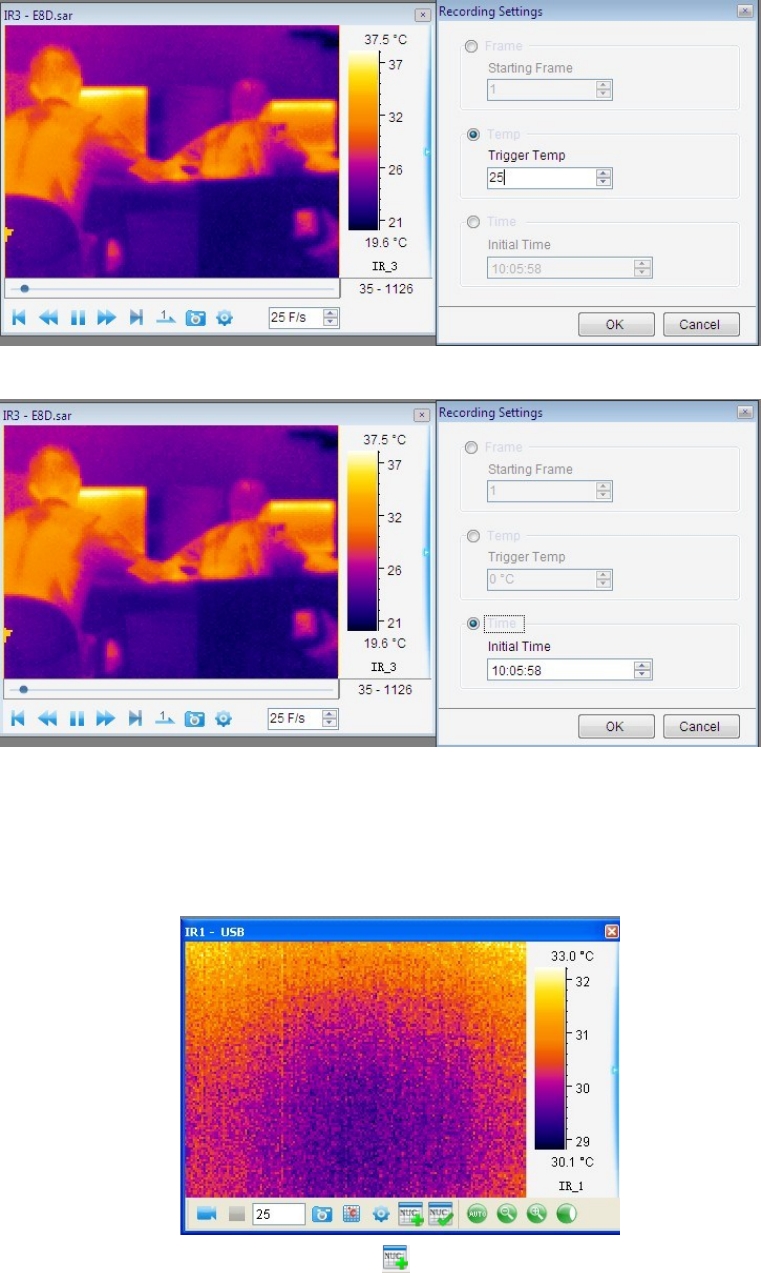Click NUC add icon inside IR1 toolbar
761x1273 pixels.
coord(411,1214)
